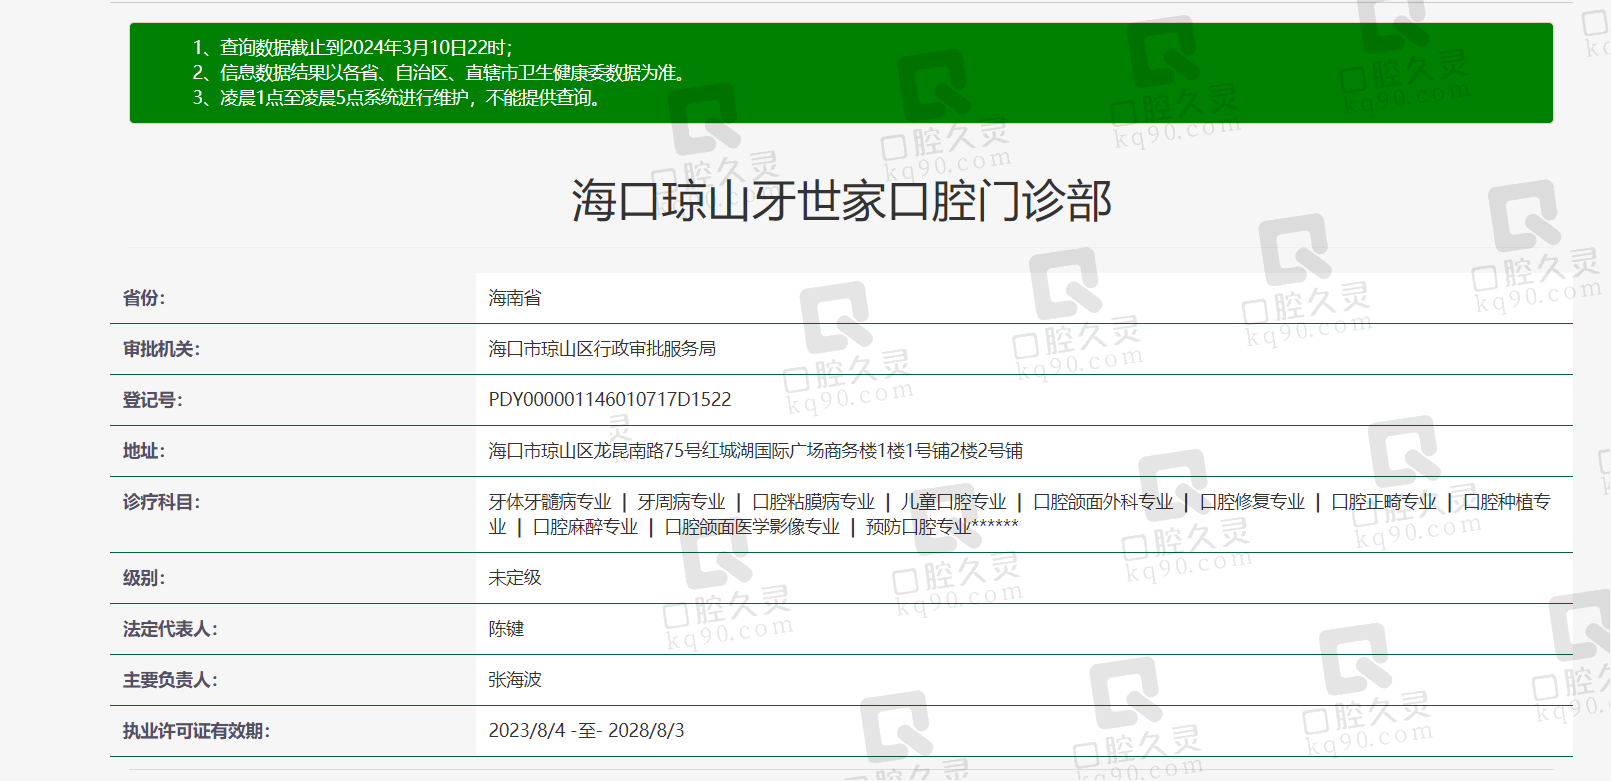Select the value 未定级
Screen dimensions: 1611x781
[x=515, y=578]
